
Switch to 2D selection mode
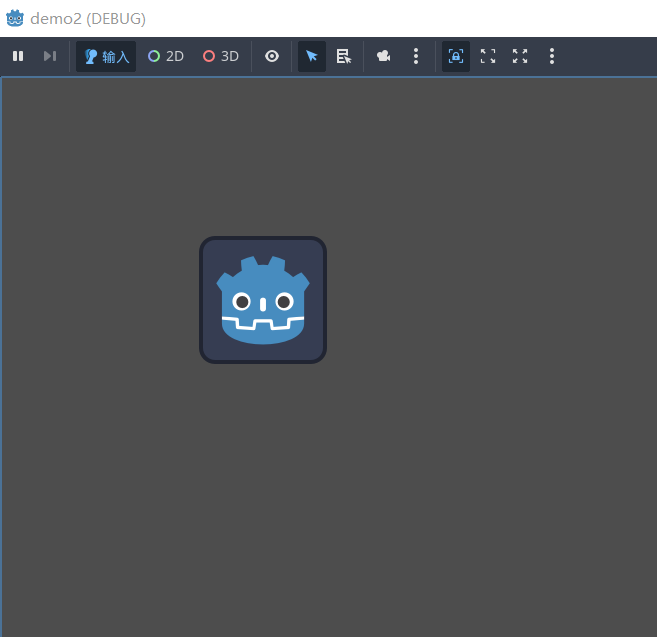coord(166,56)
